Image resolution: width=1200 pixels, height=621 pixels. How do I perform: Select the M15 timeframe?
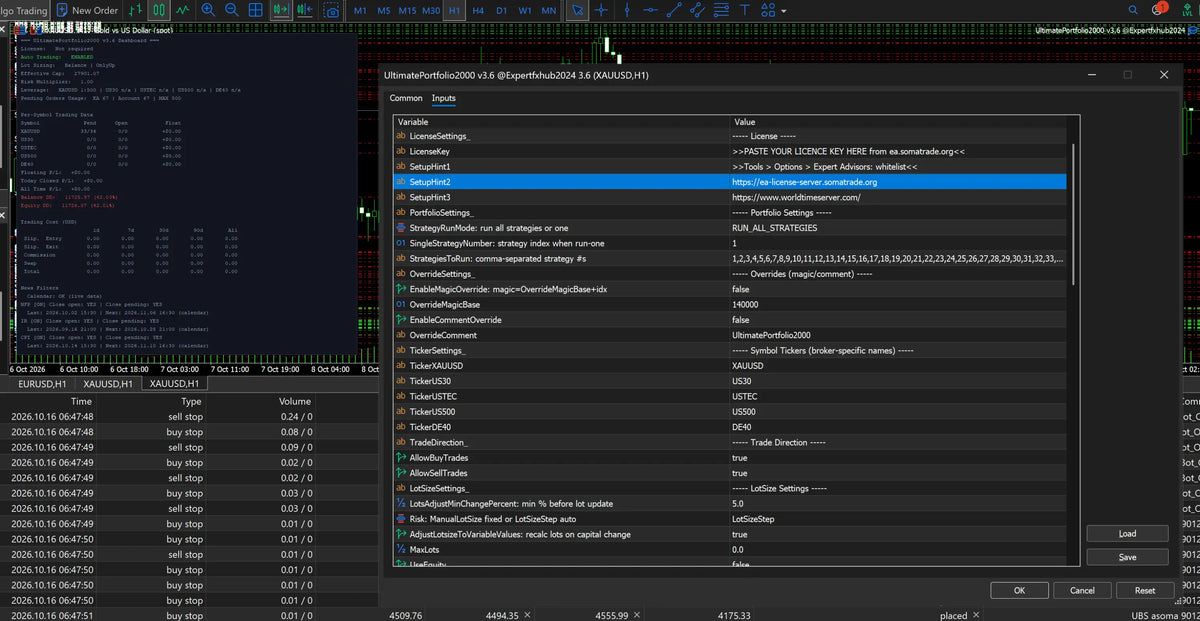click(408, 10)
